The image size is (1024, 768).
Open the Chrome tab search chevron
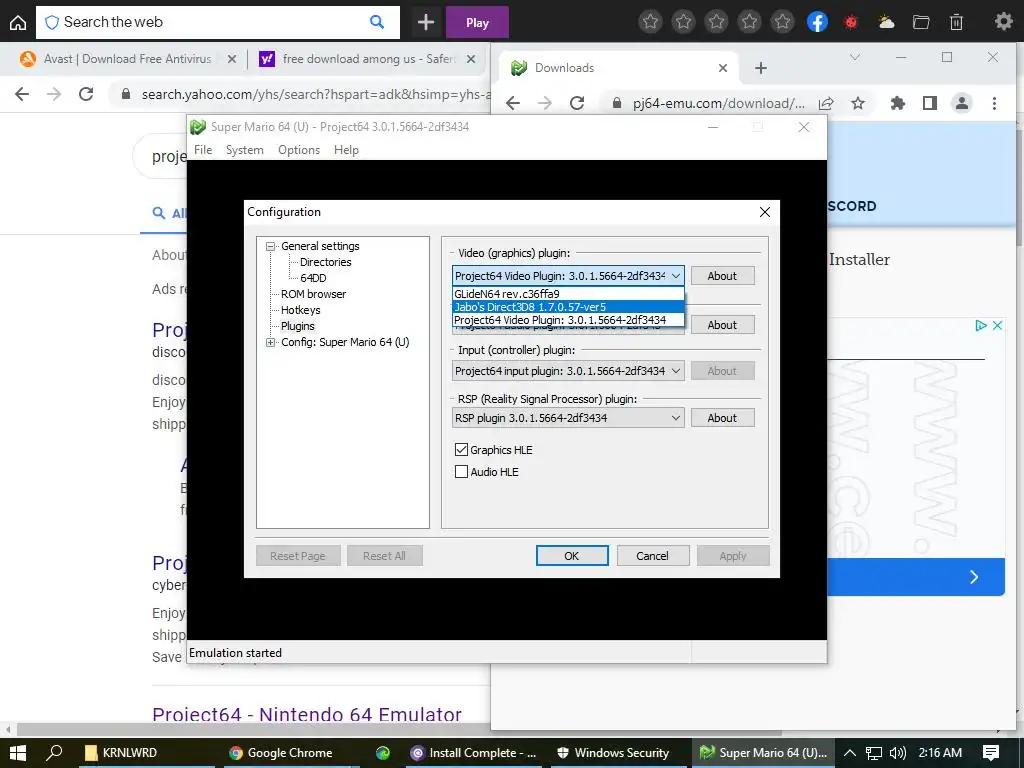[854, 57]
